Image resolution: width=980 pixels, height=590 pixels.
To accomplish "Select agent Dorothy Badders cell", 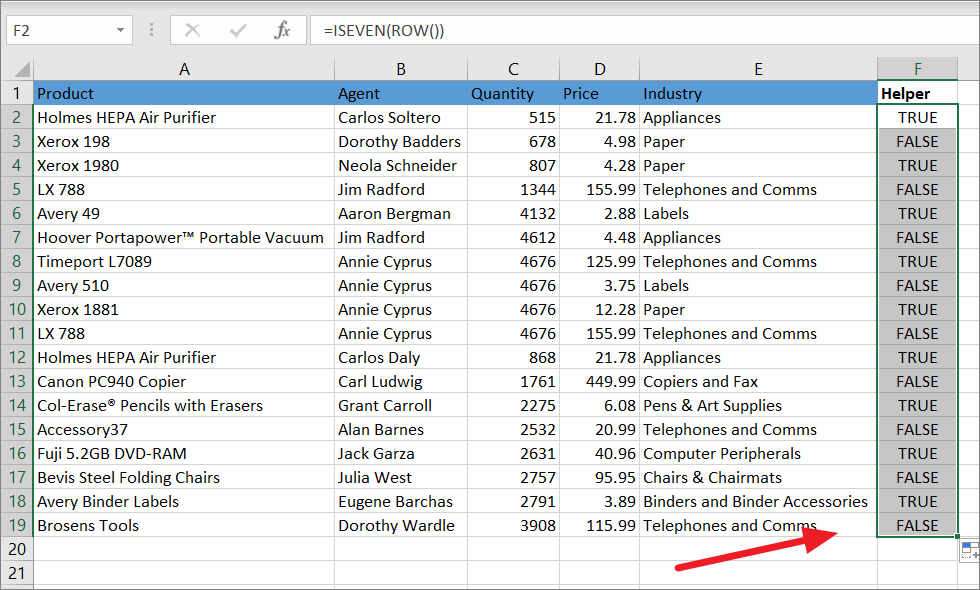I will (401, 141).
